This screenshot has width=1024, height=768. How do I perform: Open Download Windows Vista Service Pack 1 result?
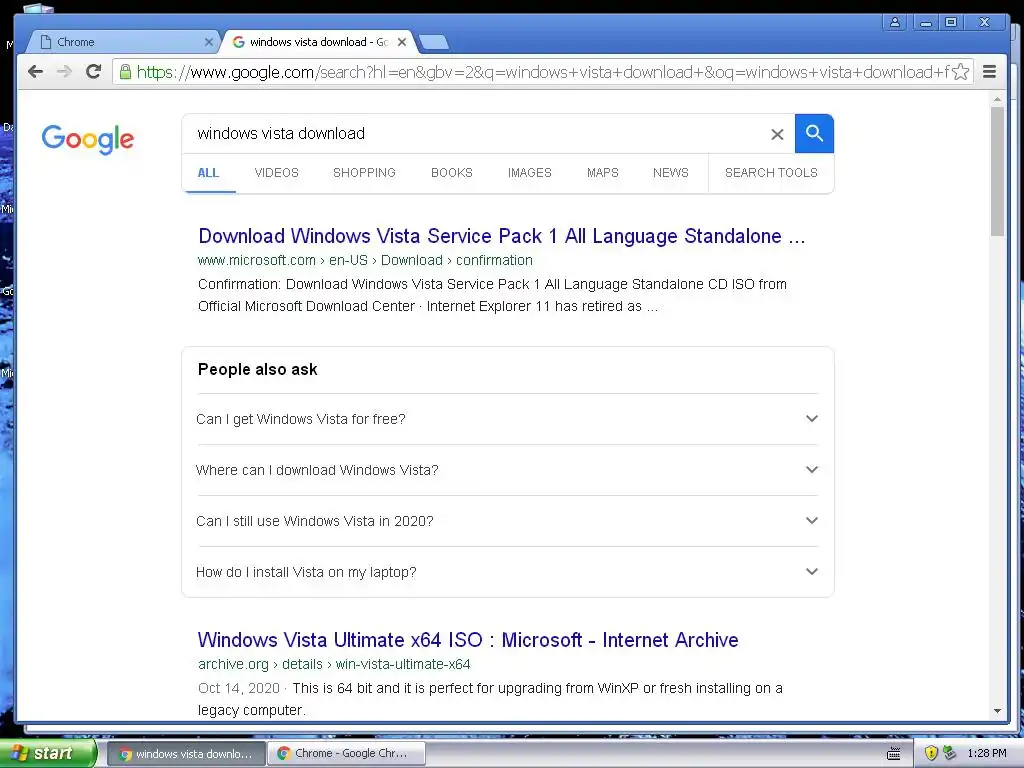[502, 236]
